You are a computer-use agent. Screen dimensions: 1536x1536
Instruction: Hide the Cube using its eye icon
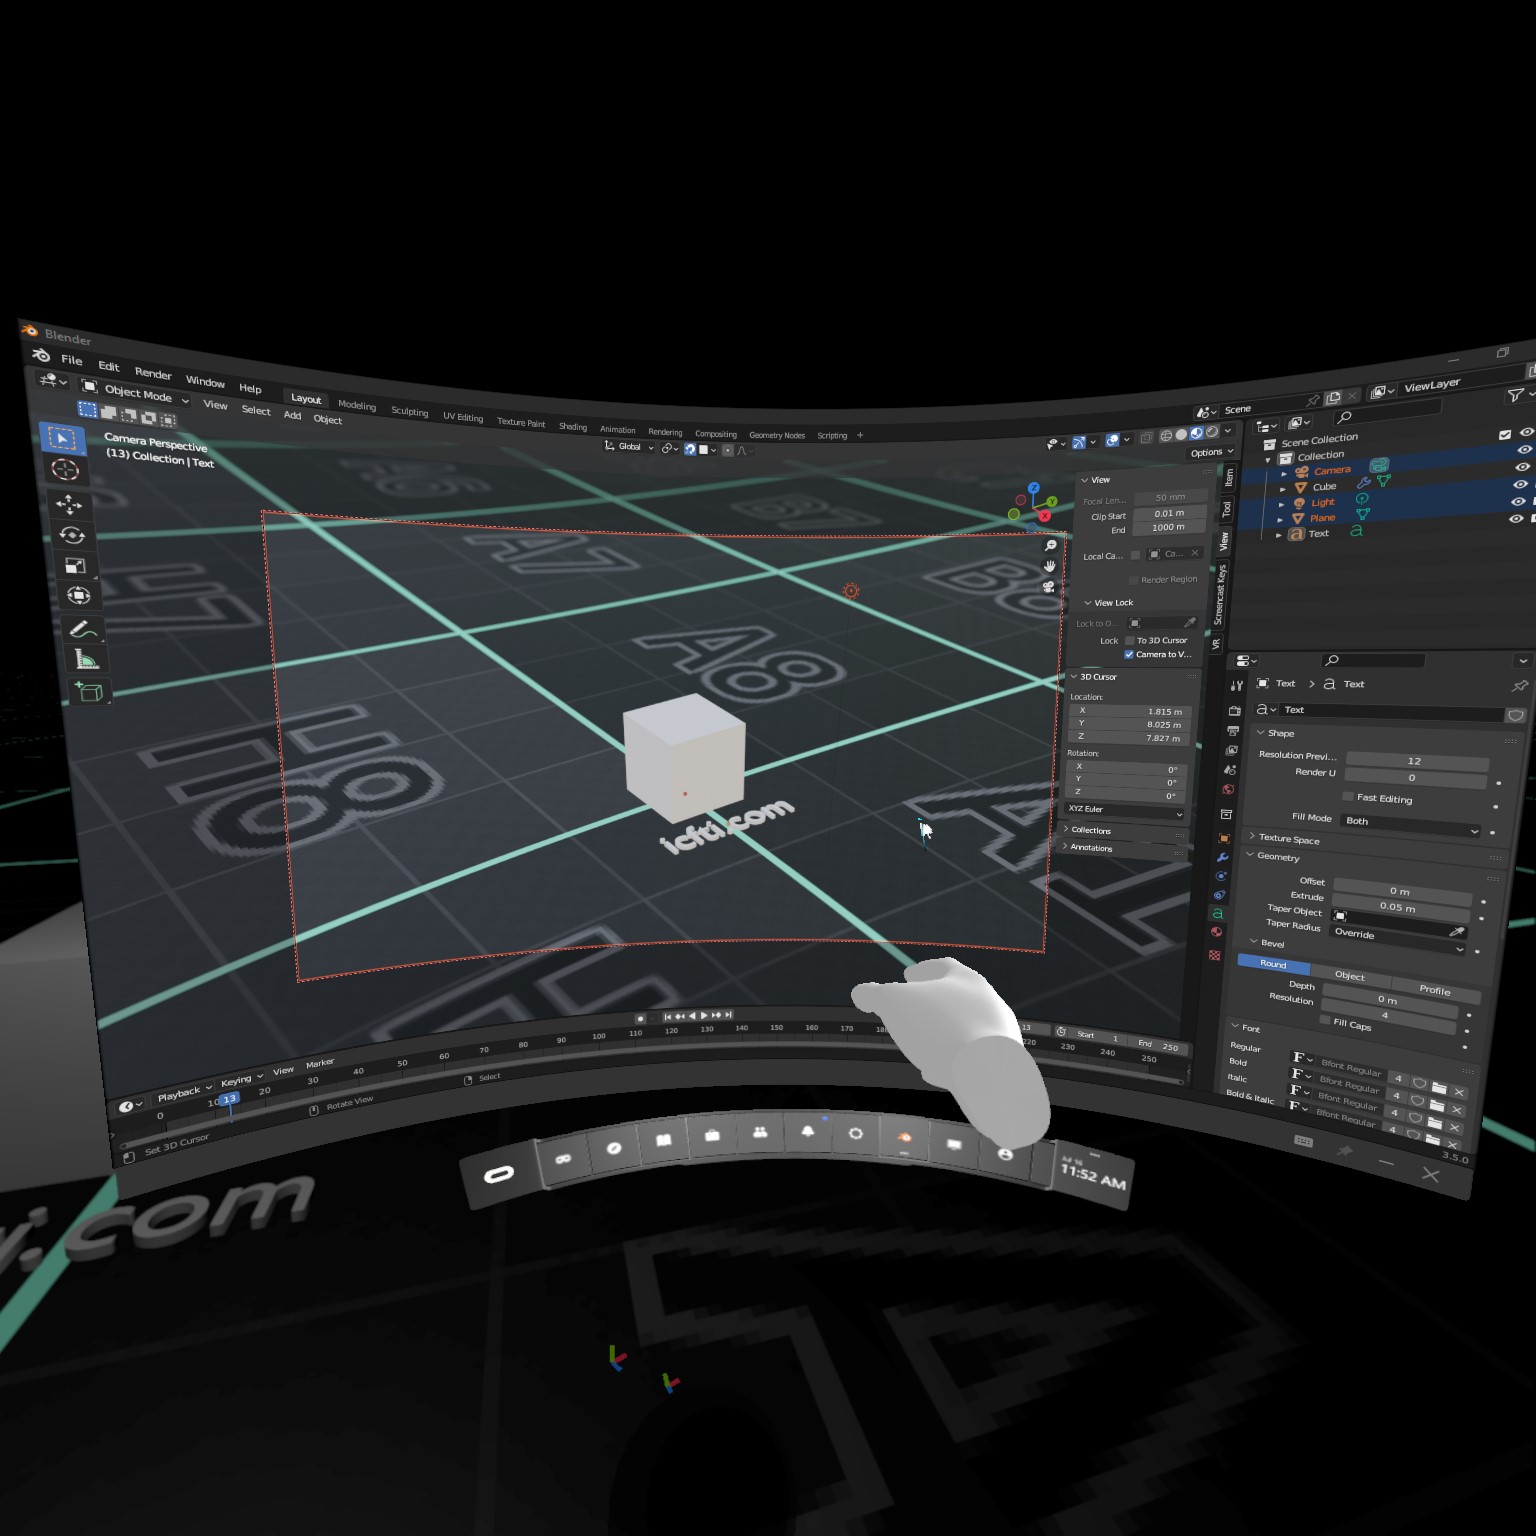coord(1519,483)
